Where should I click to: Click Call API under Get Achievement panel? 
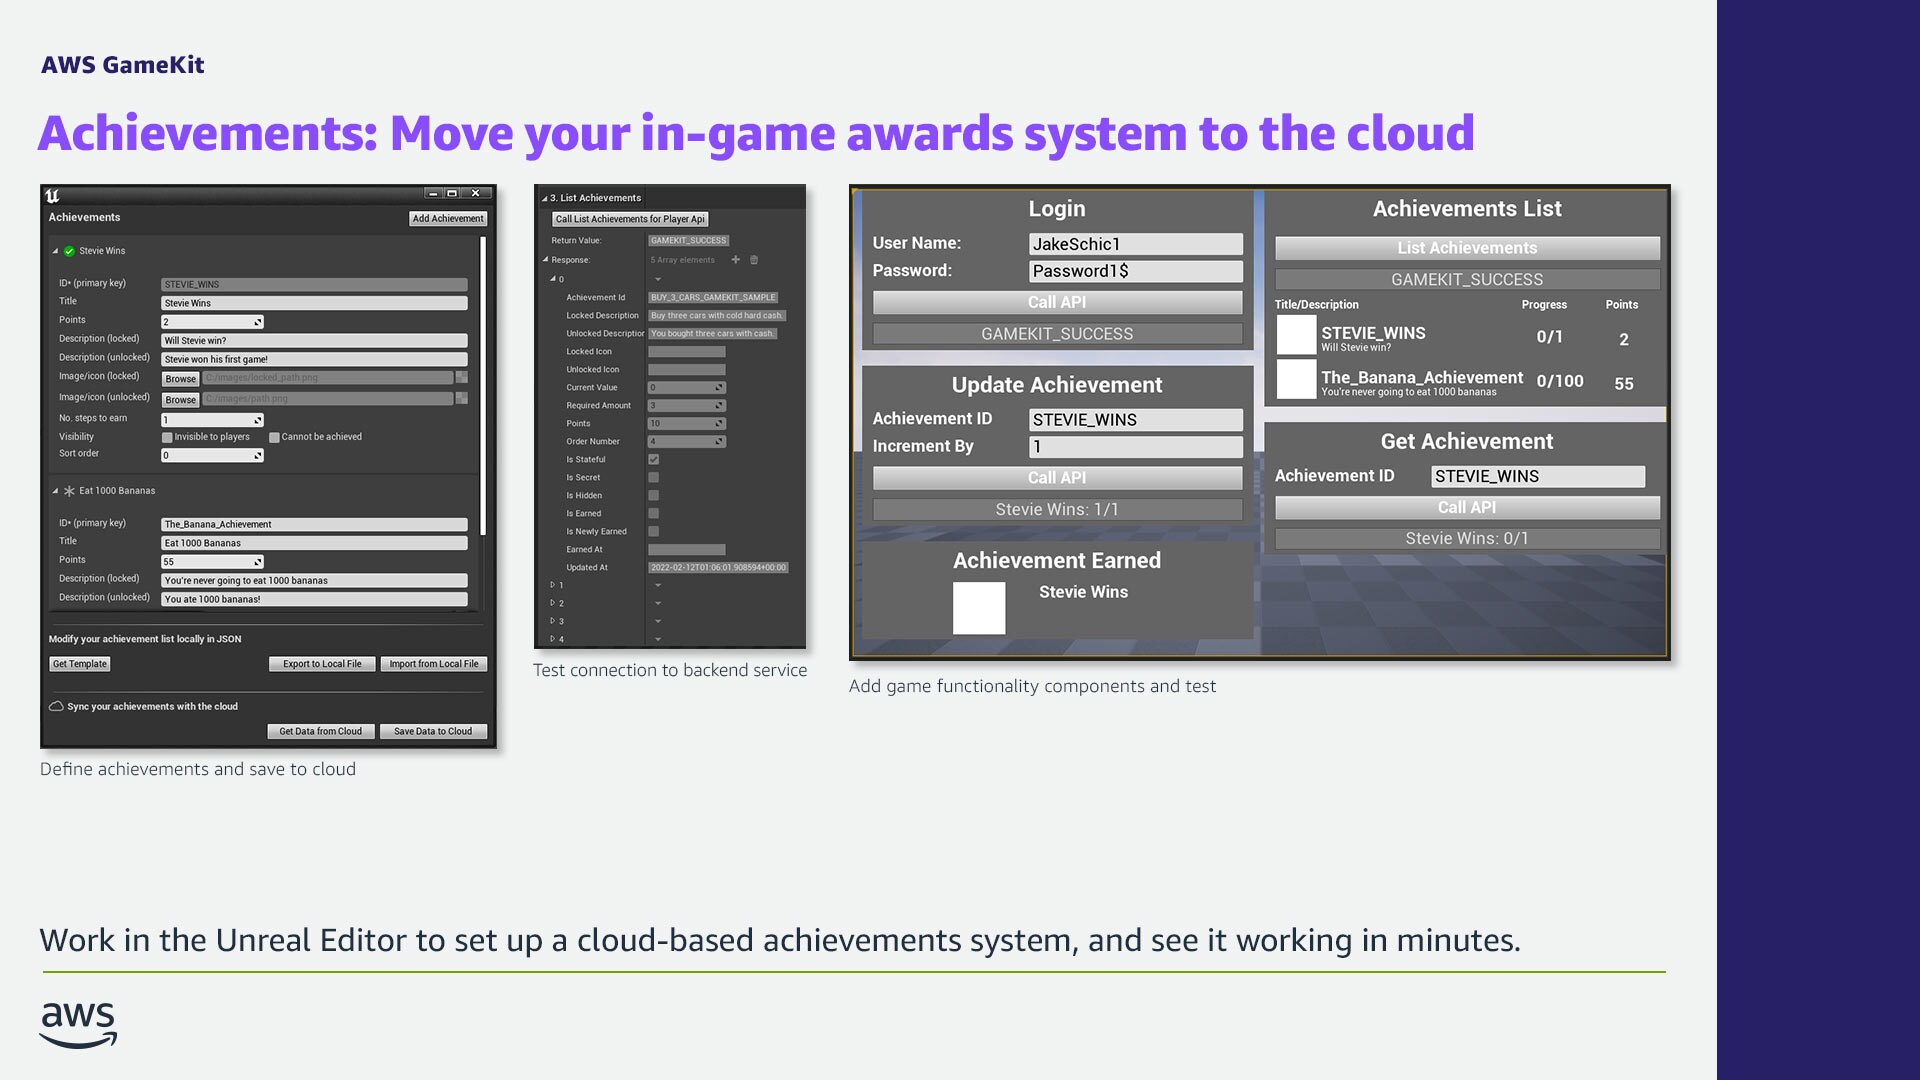1467,508
